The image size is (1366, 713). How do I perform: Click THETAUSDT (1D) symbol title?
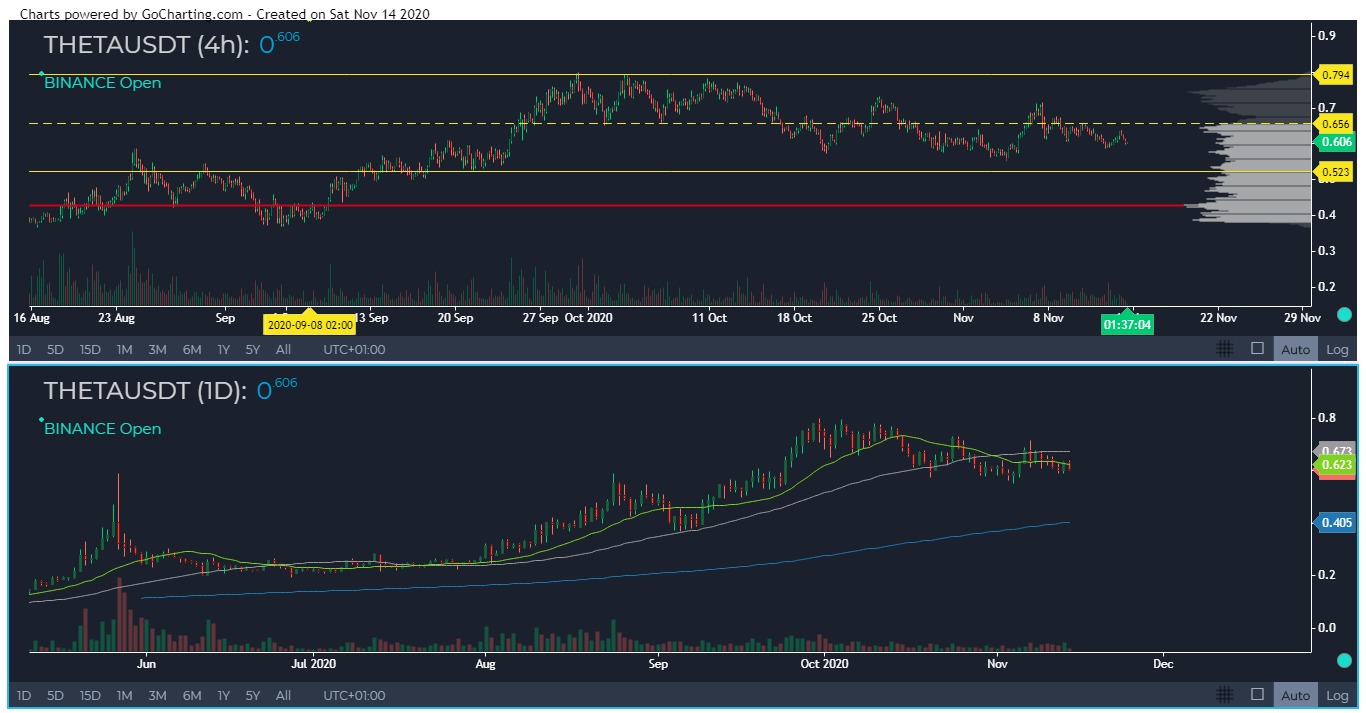pyautogui.click(x=145, y=391)
